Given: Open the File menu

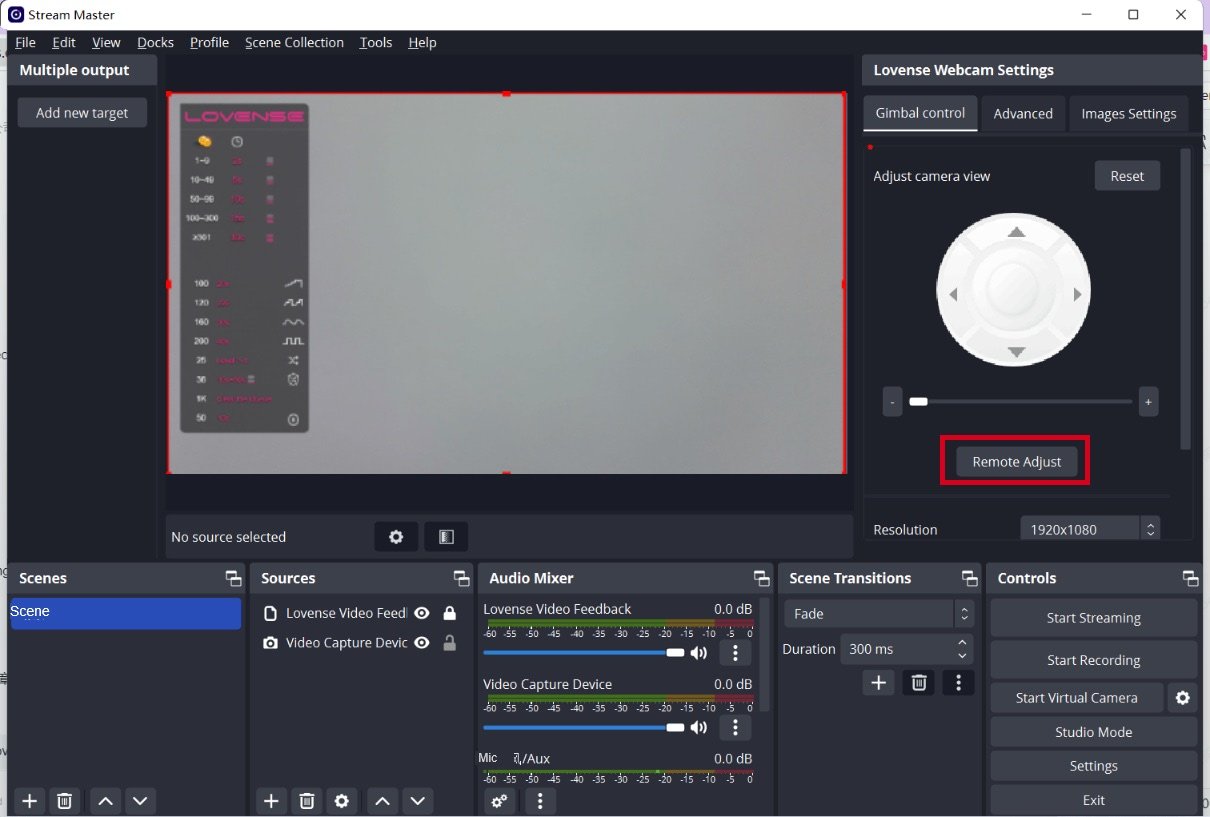Looking at the screenshot, I should (25, 42).
